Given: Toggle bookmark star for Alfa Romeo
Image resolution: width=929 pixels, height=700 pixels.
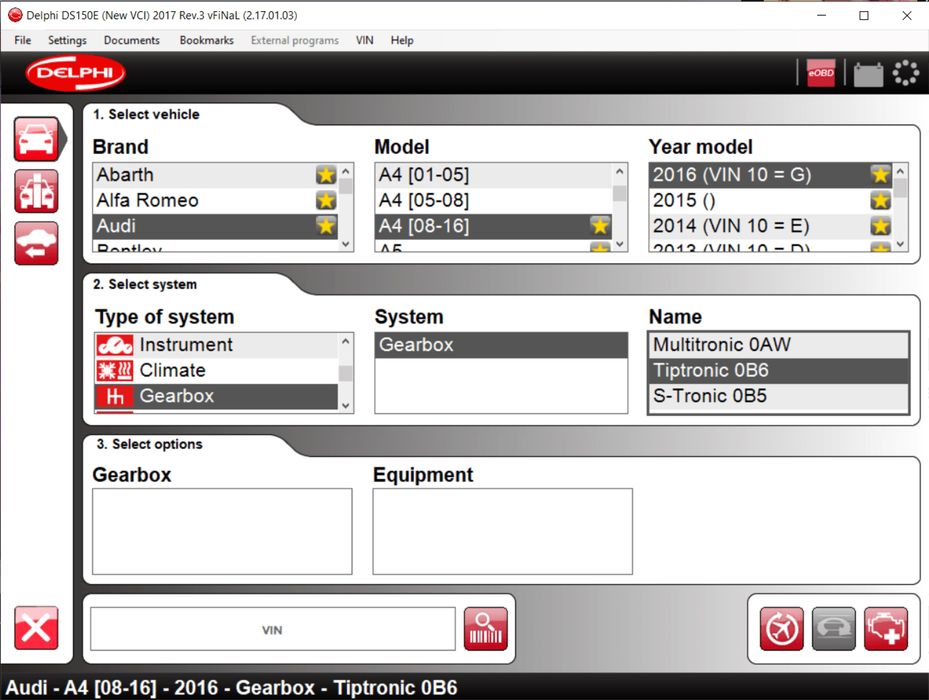Looking at the screenshot, I should [326, 200].
